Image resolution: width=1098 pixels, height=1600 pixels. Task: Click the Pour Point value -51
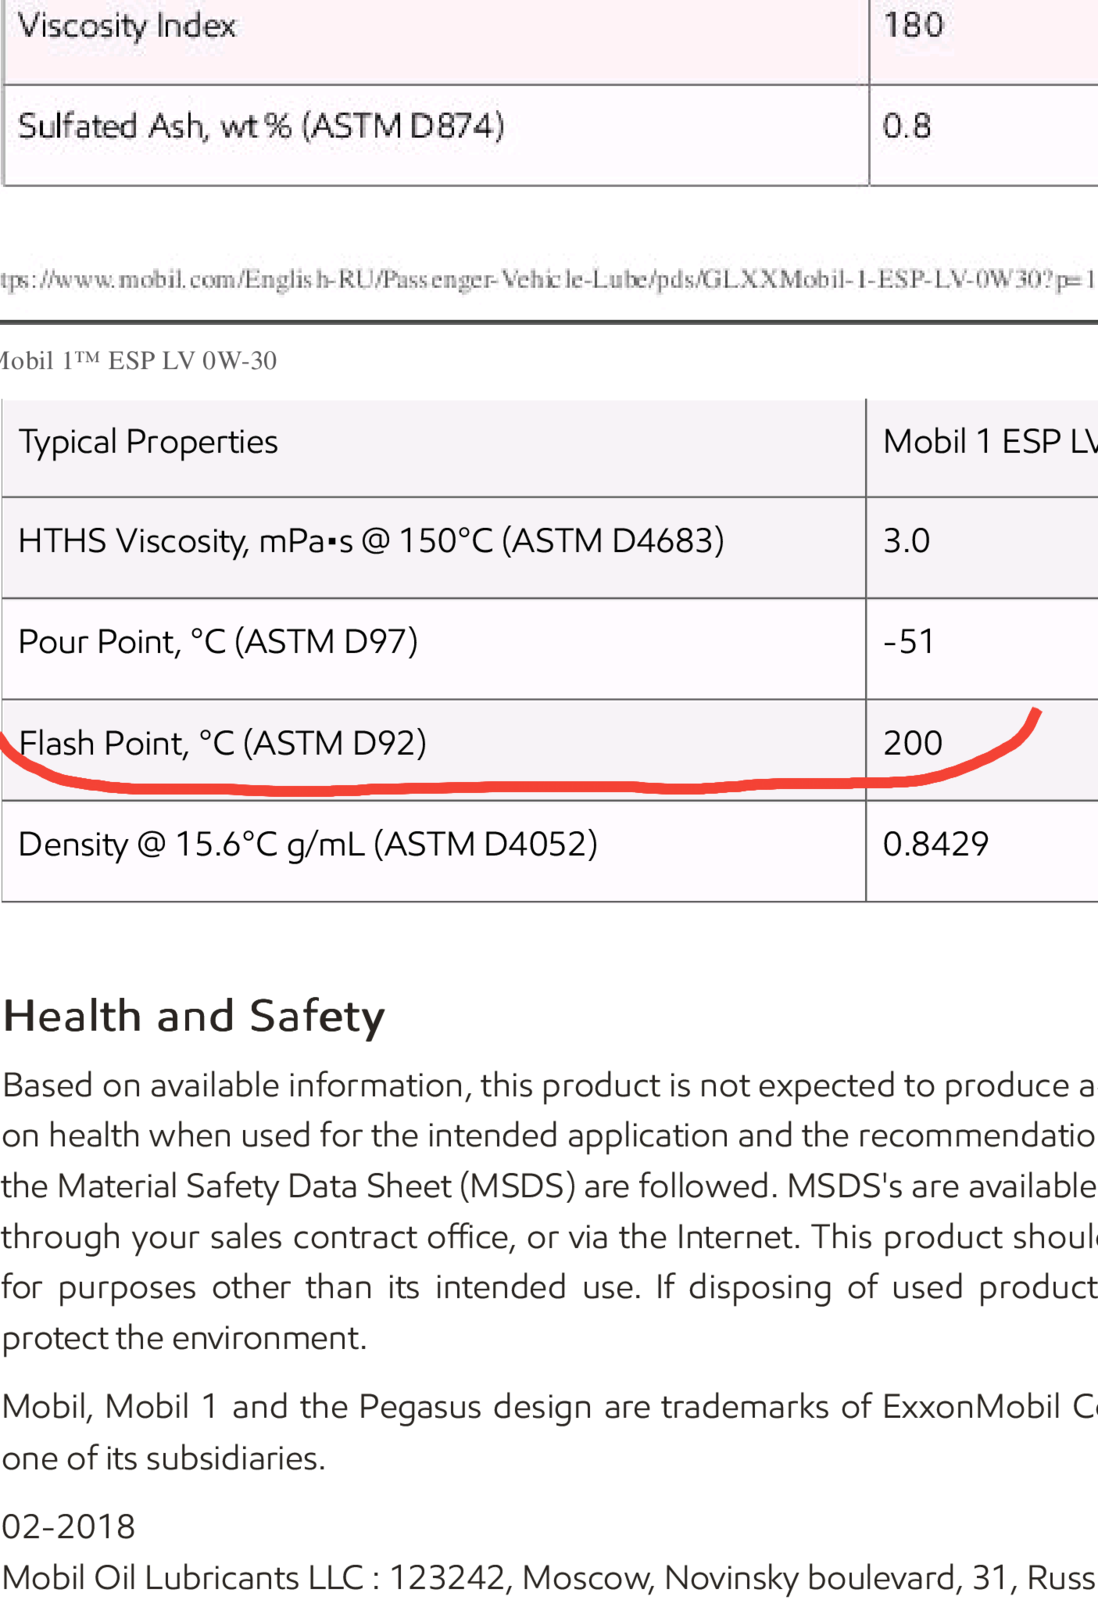point(909,641)
